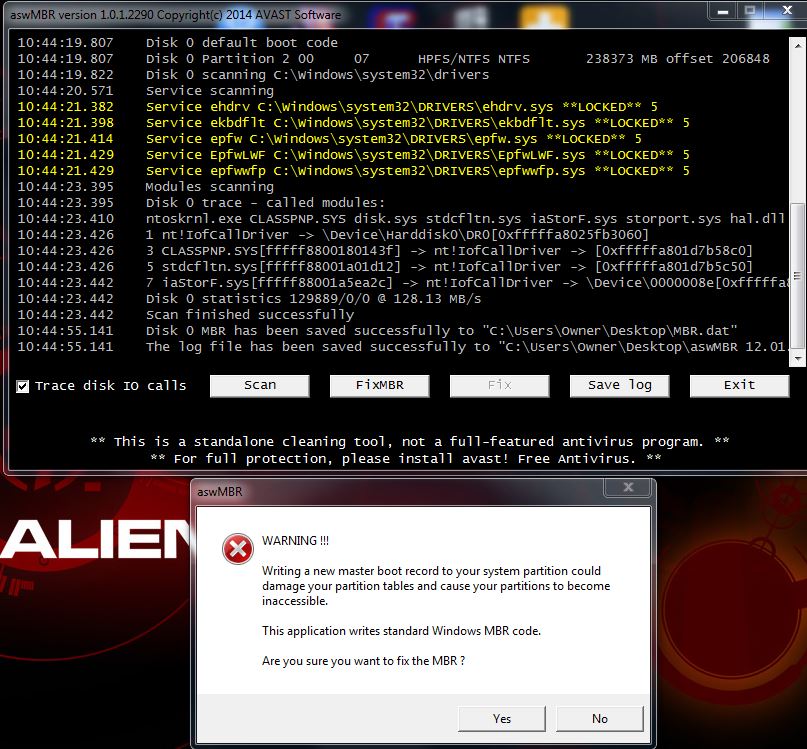This screenshot has height=749, width=807.
Task: Click the 'standalone cleaning tool' notice text
Action: (409, 442)
